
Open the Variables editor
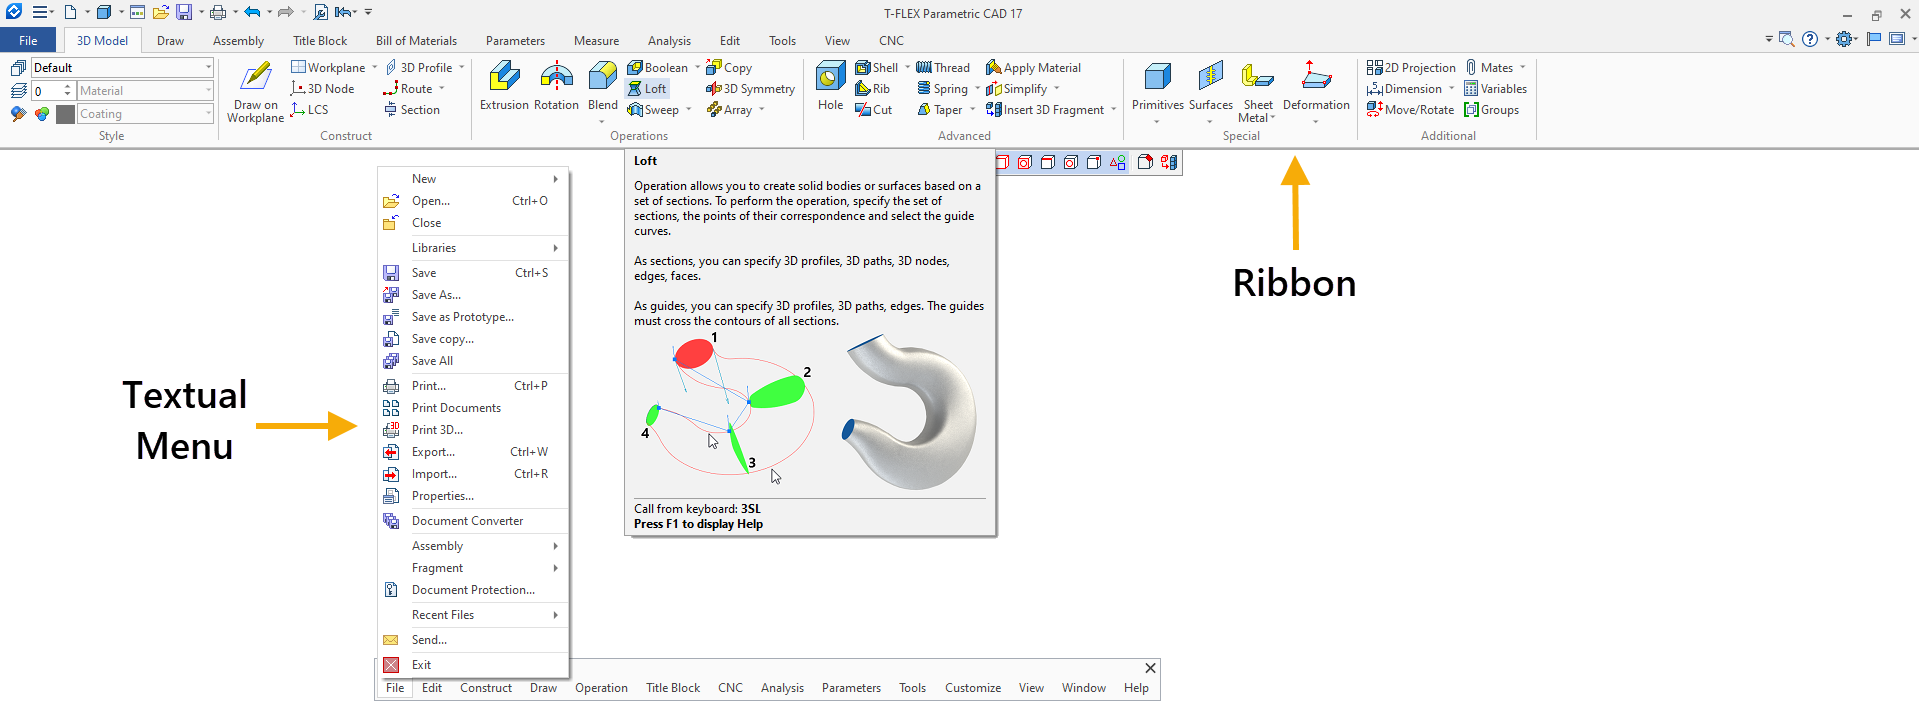pyautogui.click(x=1495, y=89)
